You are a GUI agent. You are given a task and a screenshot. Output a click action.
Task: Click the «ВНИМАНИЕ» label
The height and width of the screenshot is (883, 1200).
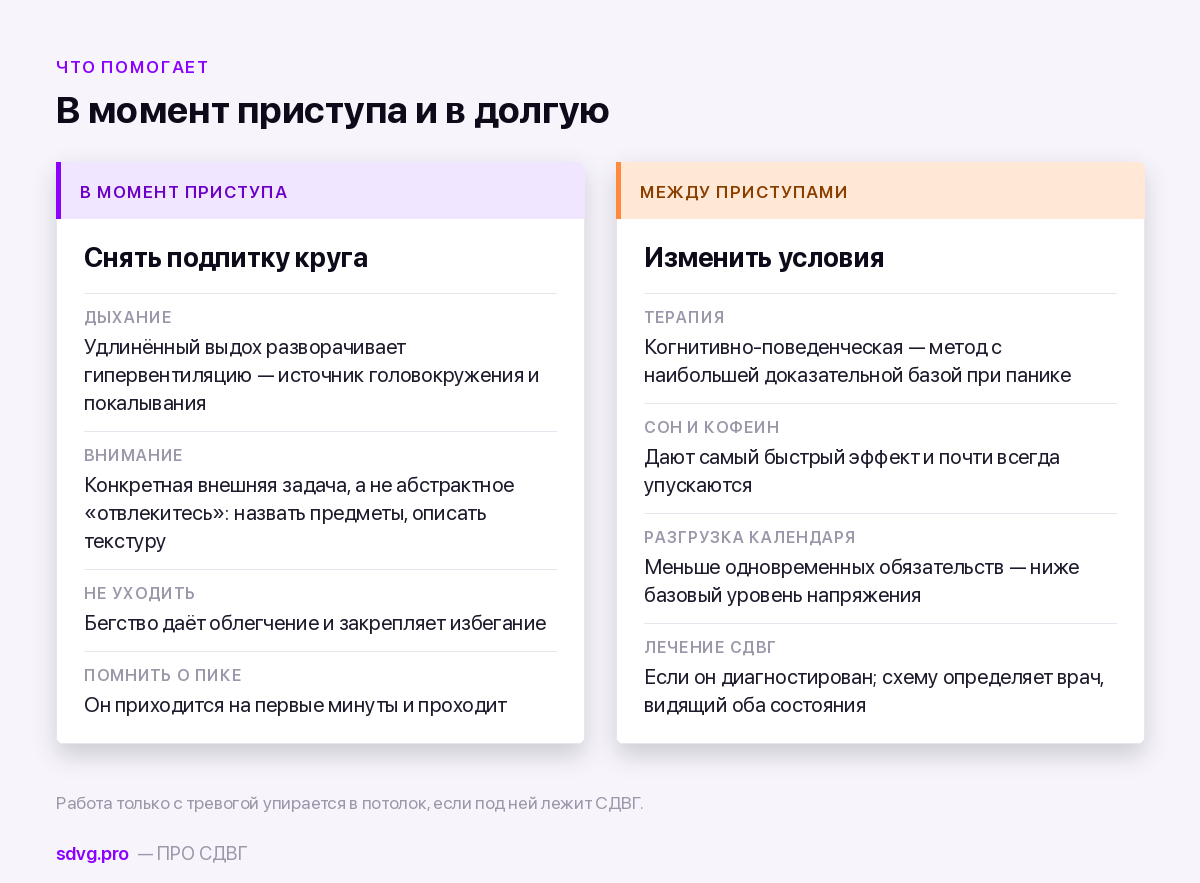[x=133, y=455]
